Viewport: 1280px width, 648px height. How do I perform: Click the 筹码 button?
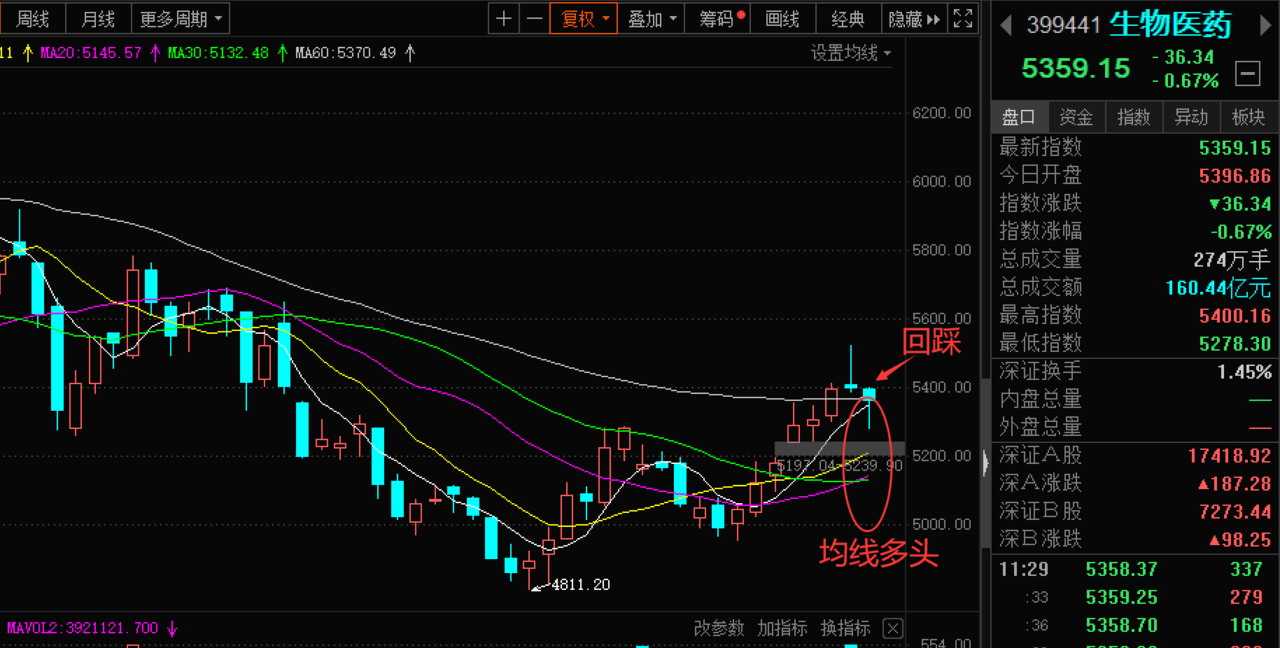tap(719, 18)
